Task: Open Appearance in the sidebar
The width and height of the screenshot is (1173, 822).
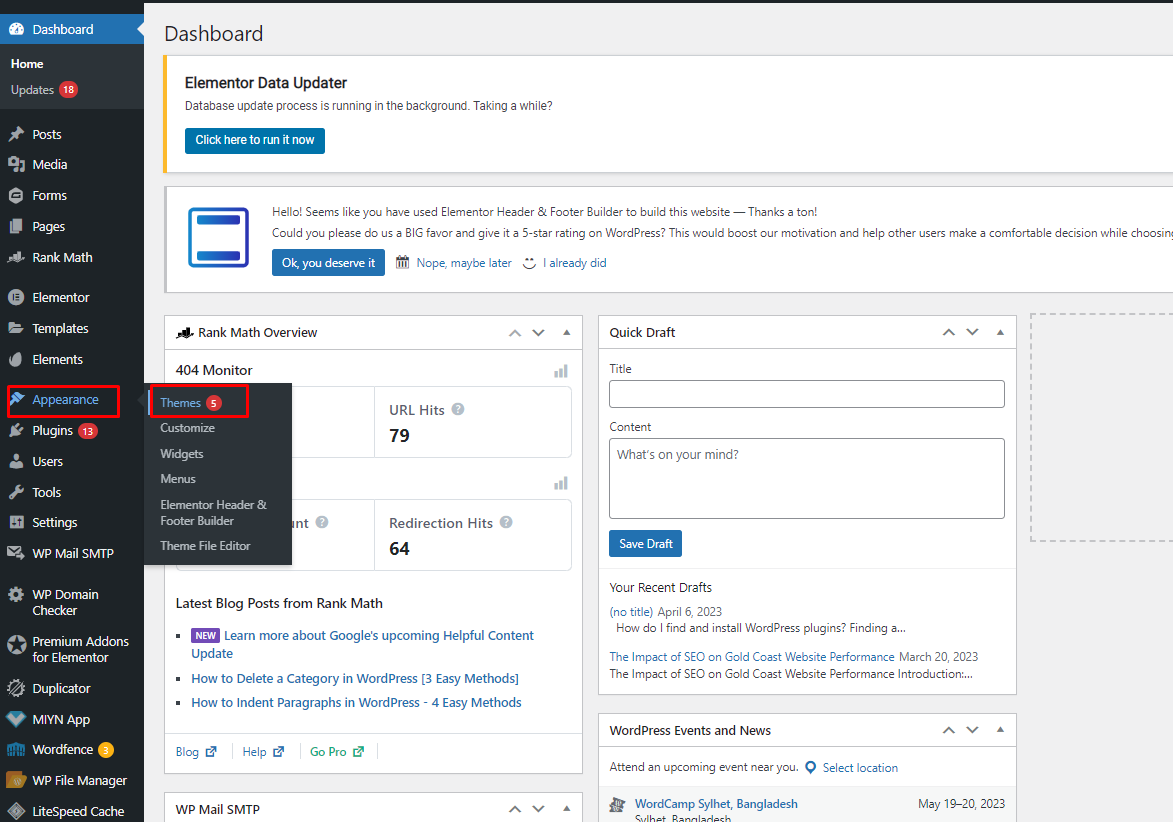Action: (x=65, y=399)
